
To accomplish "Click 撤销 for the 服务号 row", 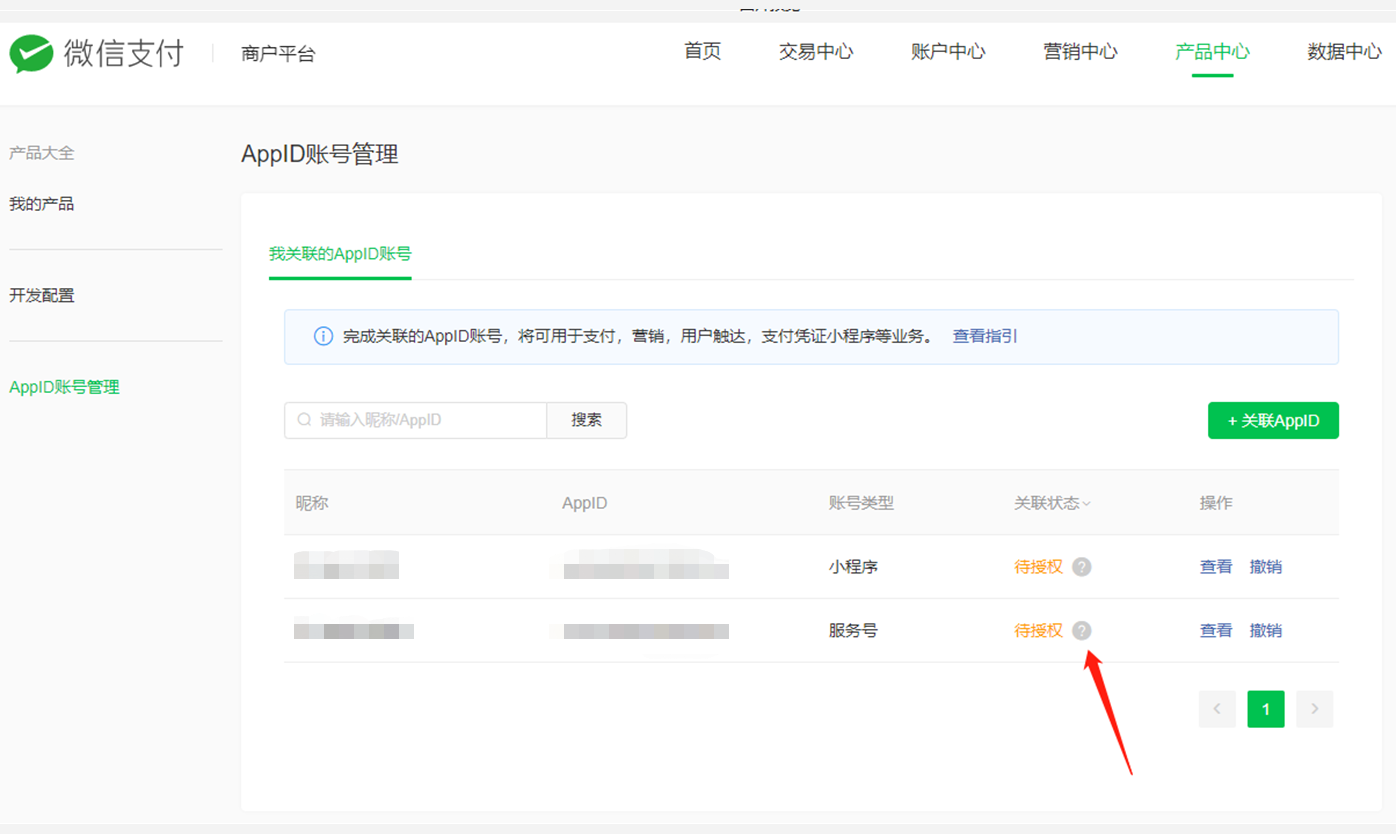I will pos(1265,631).
